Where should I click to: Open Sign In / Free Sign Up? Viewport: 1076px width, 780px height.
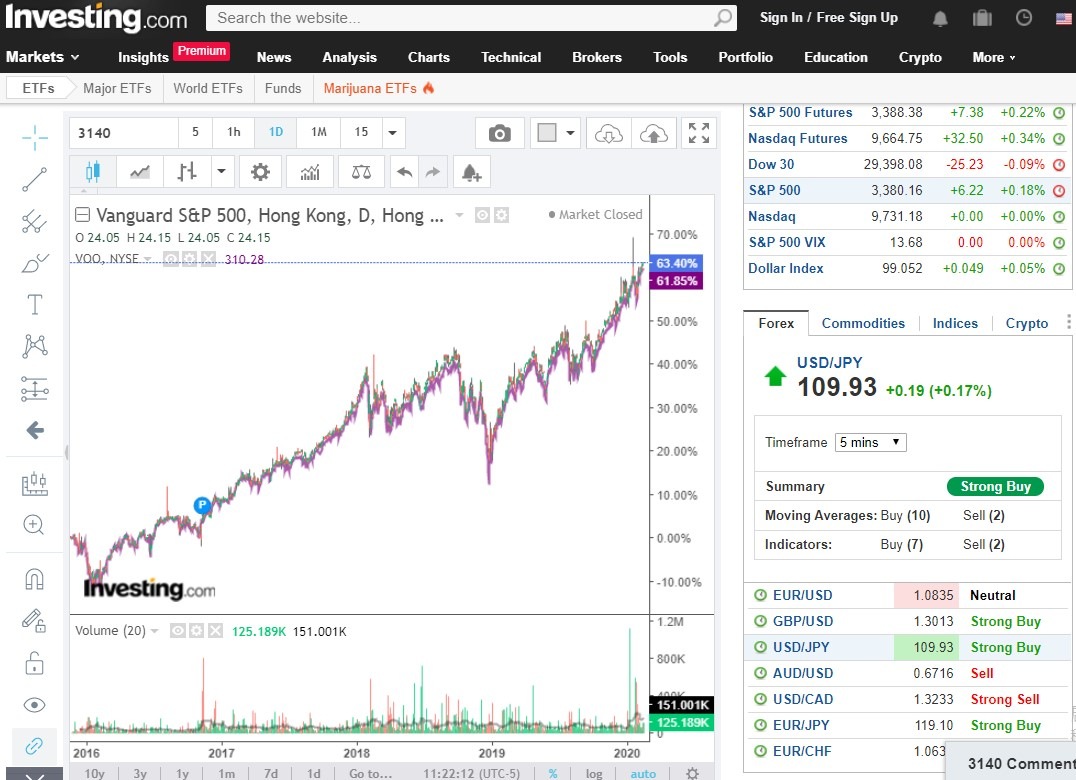click(x=828, y=18)
